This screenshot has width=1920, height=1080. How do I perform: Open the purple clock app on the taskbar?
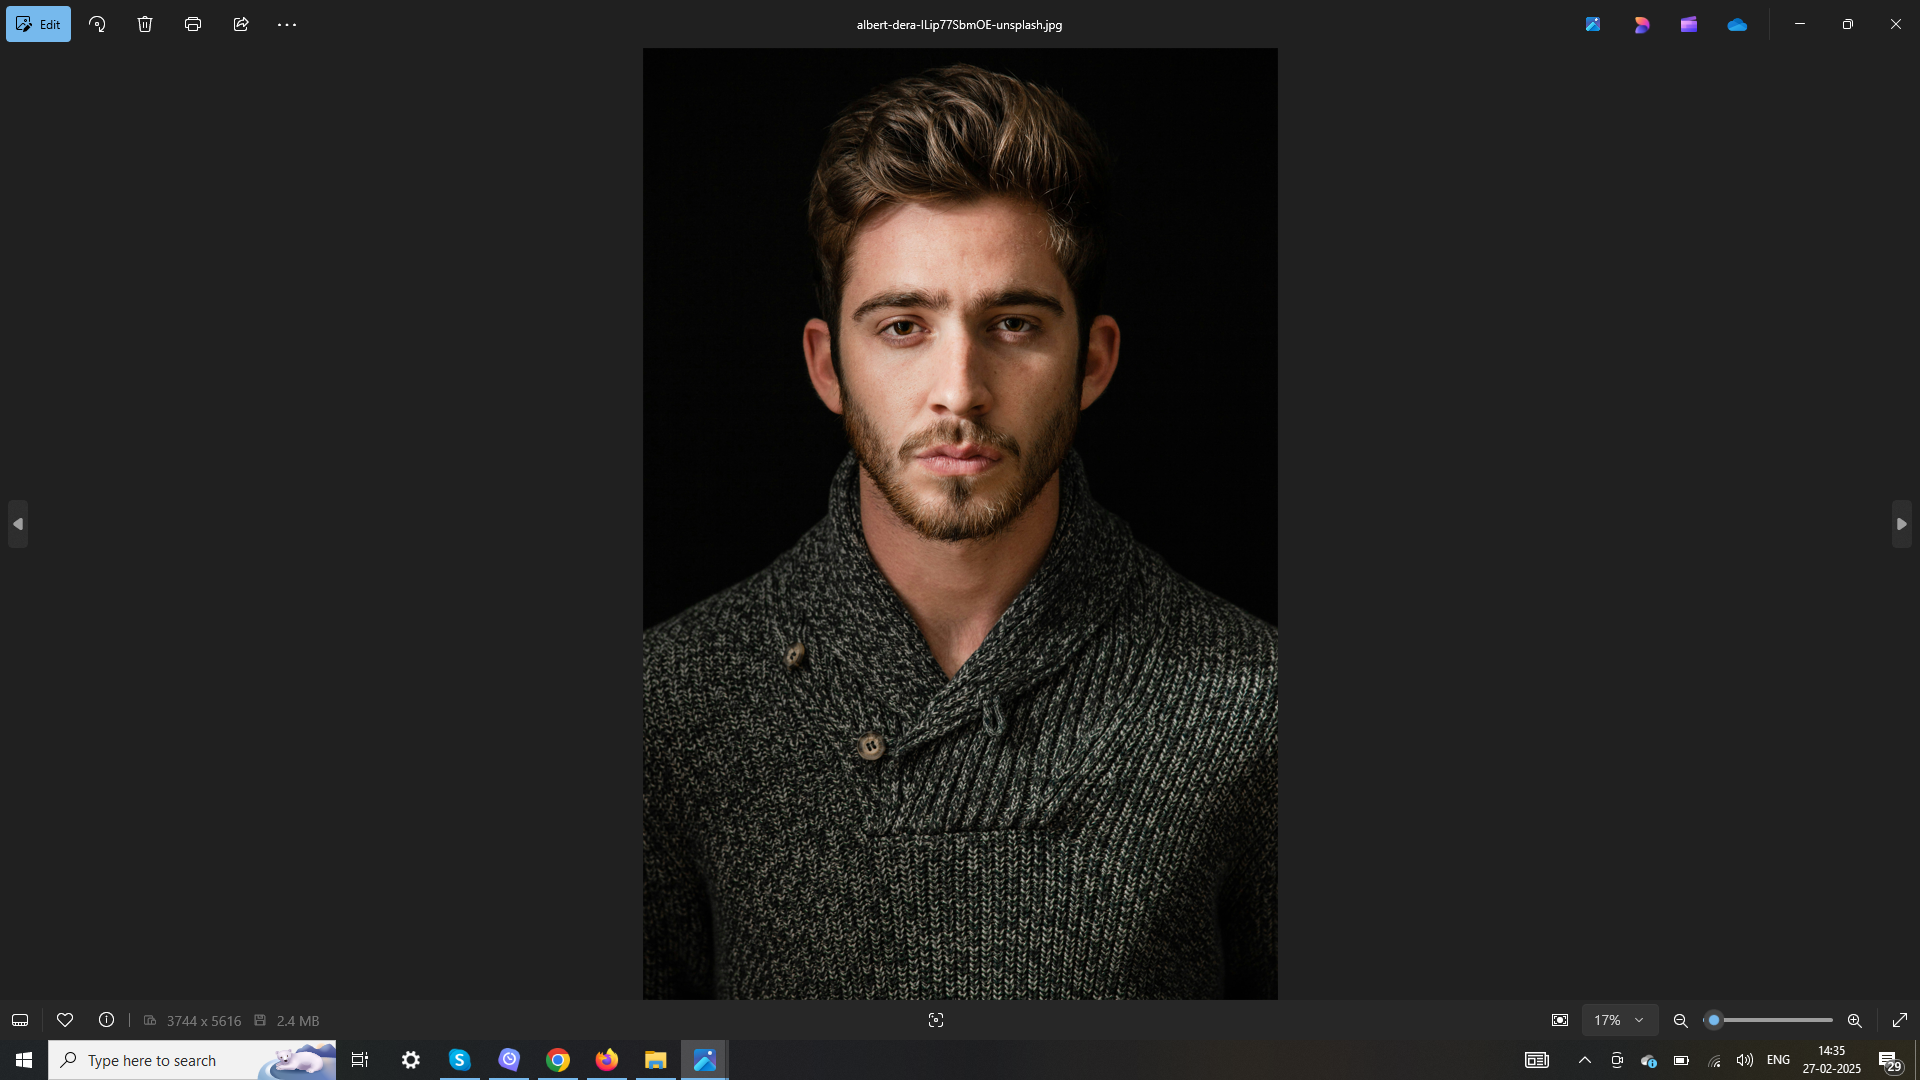pyautogui.click(x=509, y=1060)
